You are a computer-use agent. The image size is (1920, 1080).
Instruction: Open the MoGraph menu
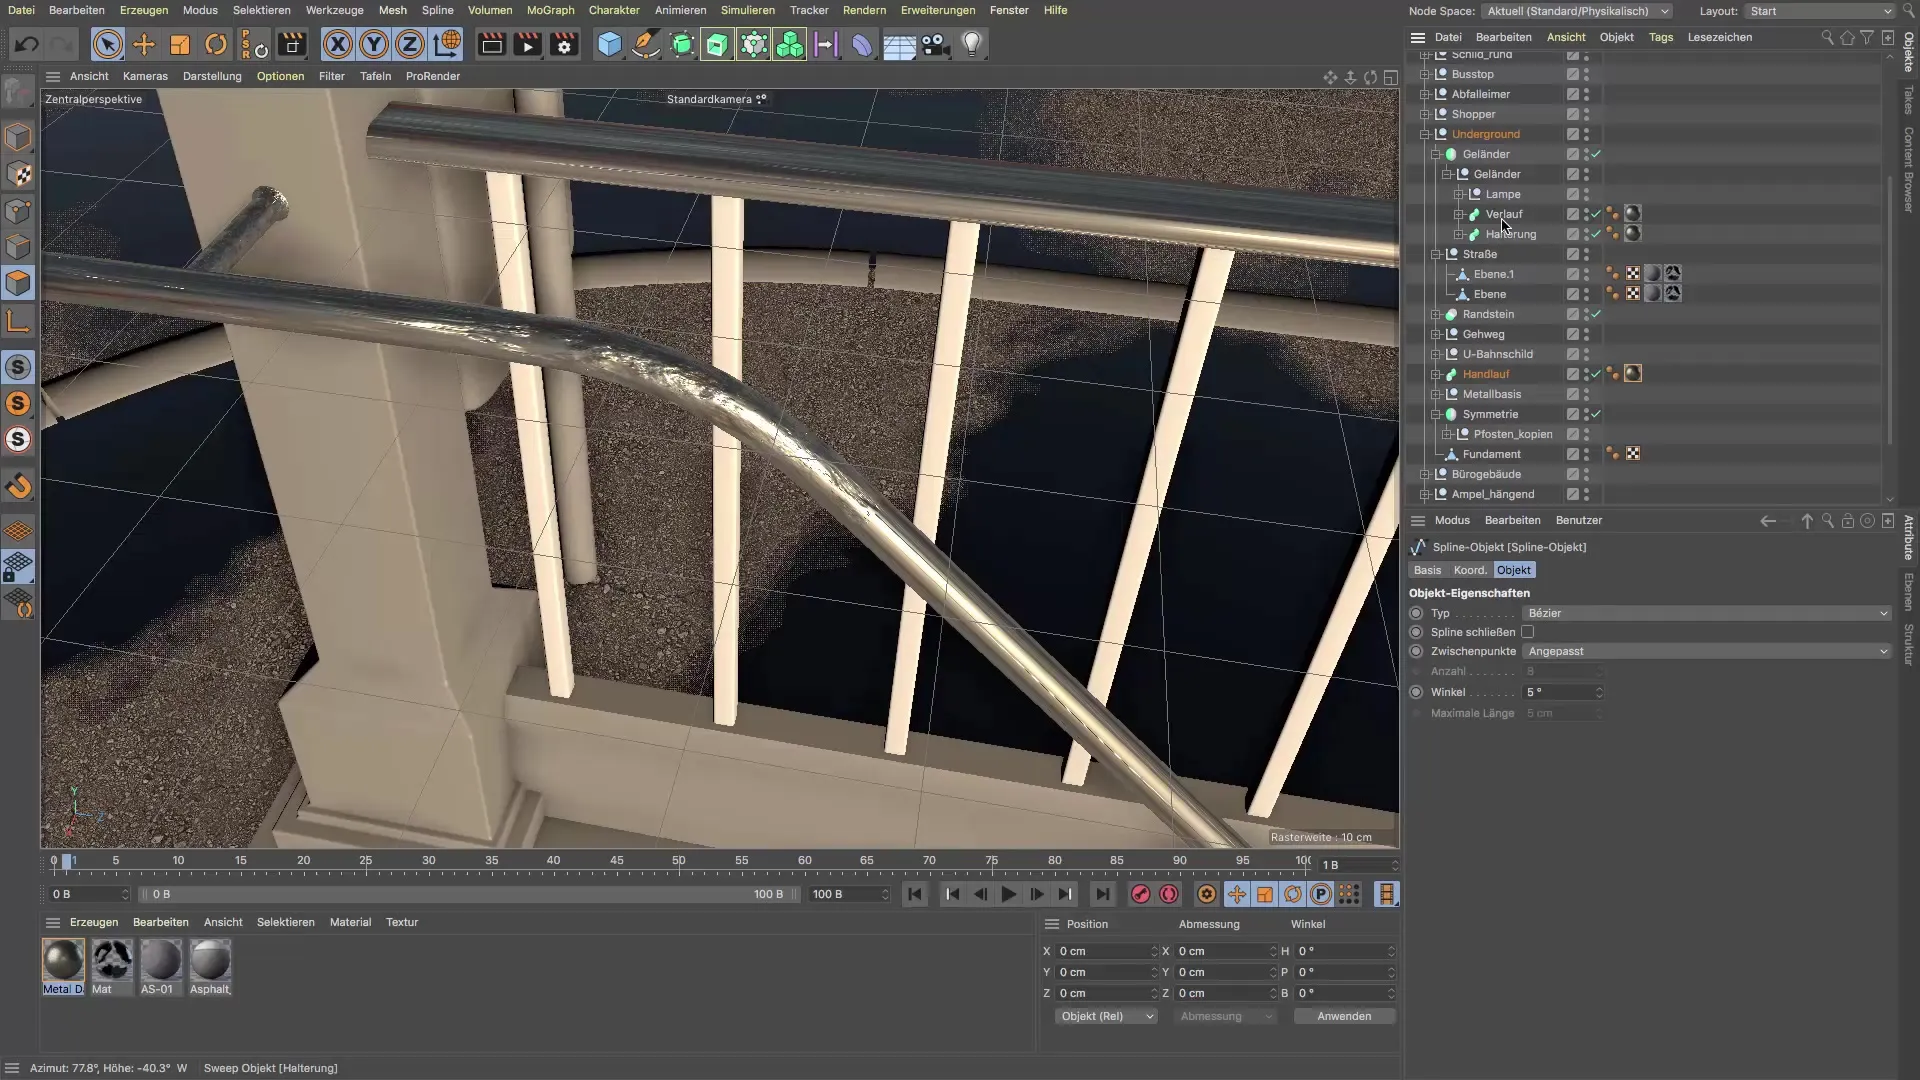[x=550, y=10]
